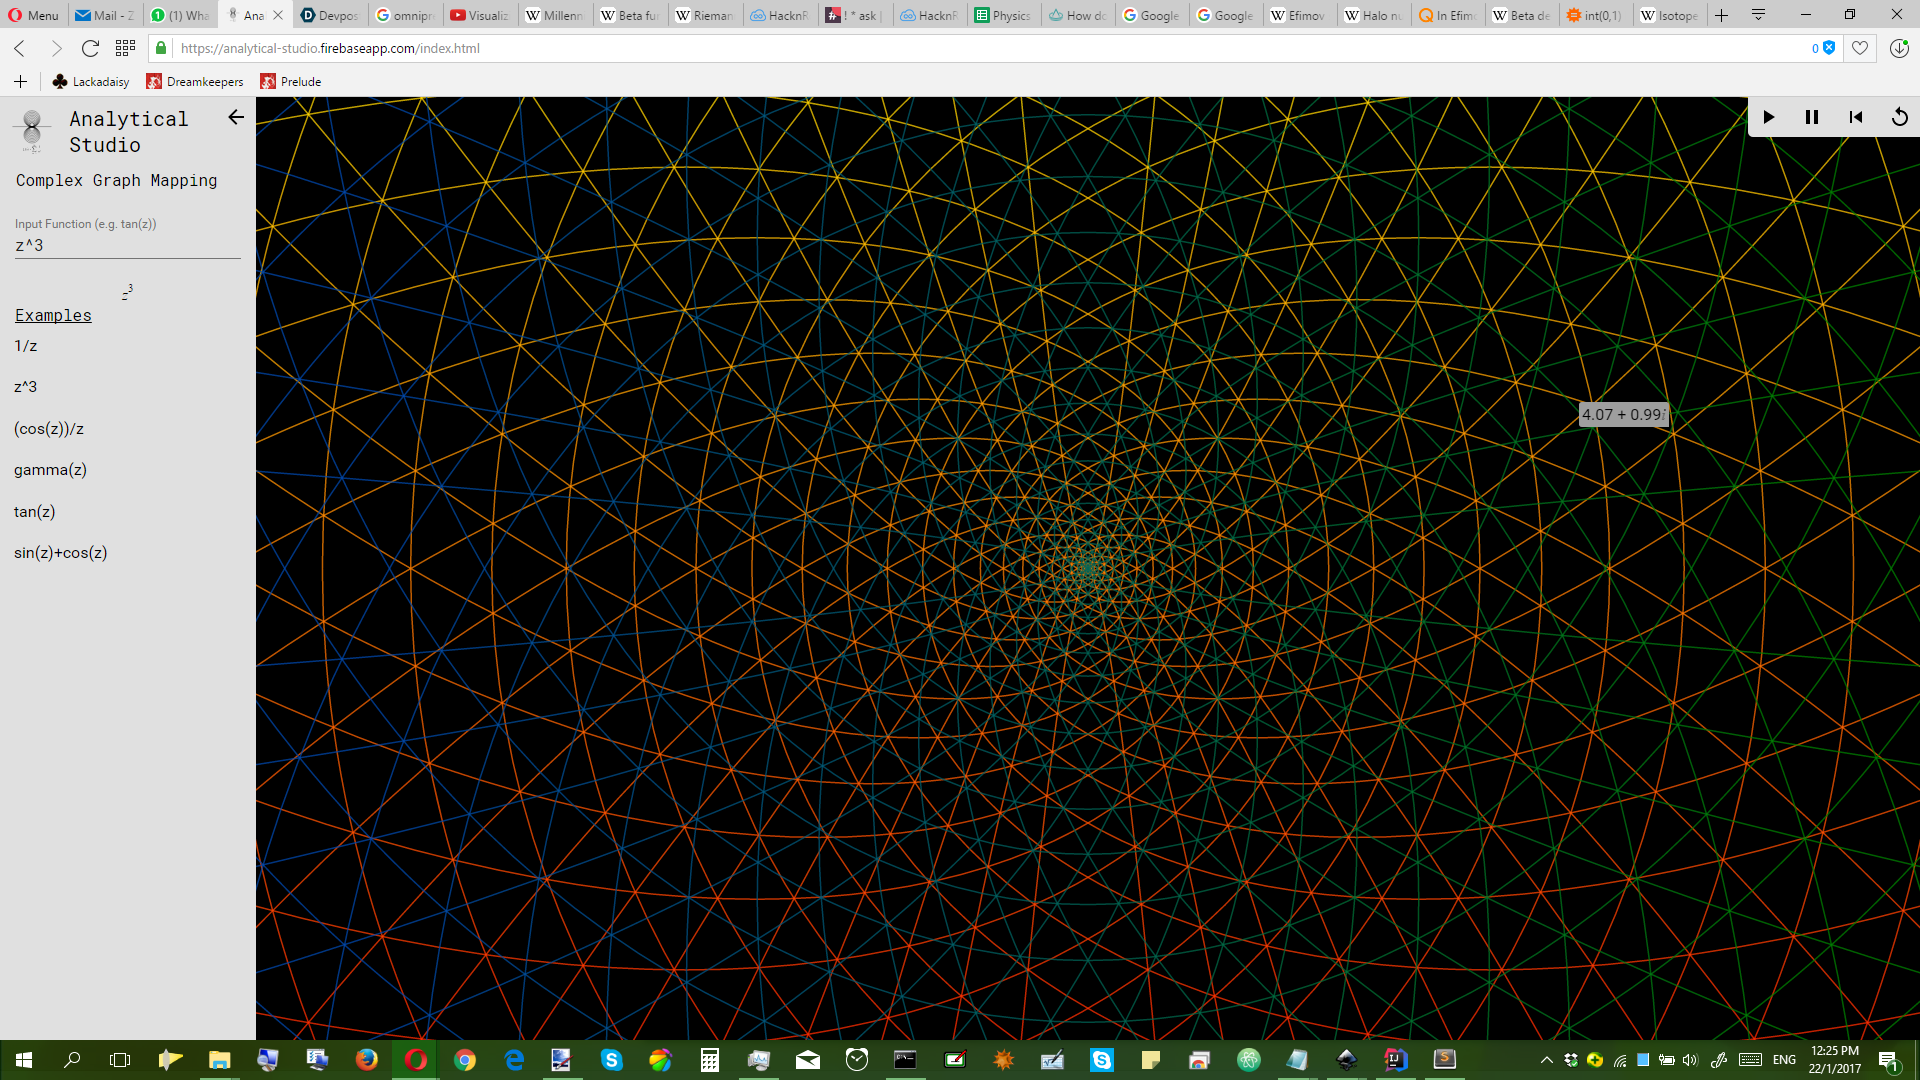This screenshot has height=1080, width=1920.
Task: Pause the graph animation
Action: point(1811,117)
